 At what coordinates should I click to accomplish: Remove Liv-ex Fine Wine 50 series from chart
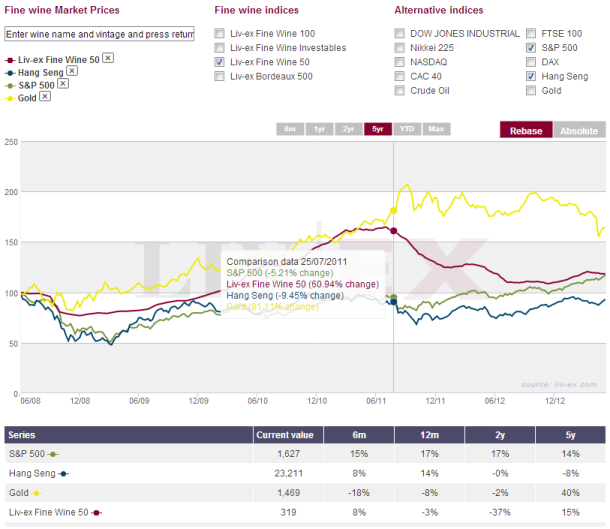(x=108, y=58)
